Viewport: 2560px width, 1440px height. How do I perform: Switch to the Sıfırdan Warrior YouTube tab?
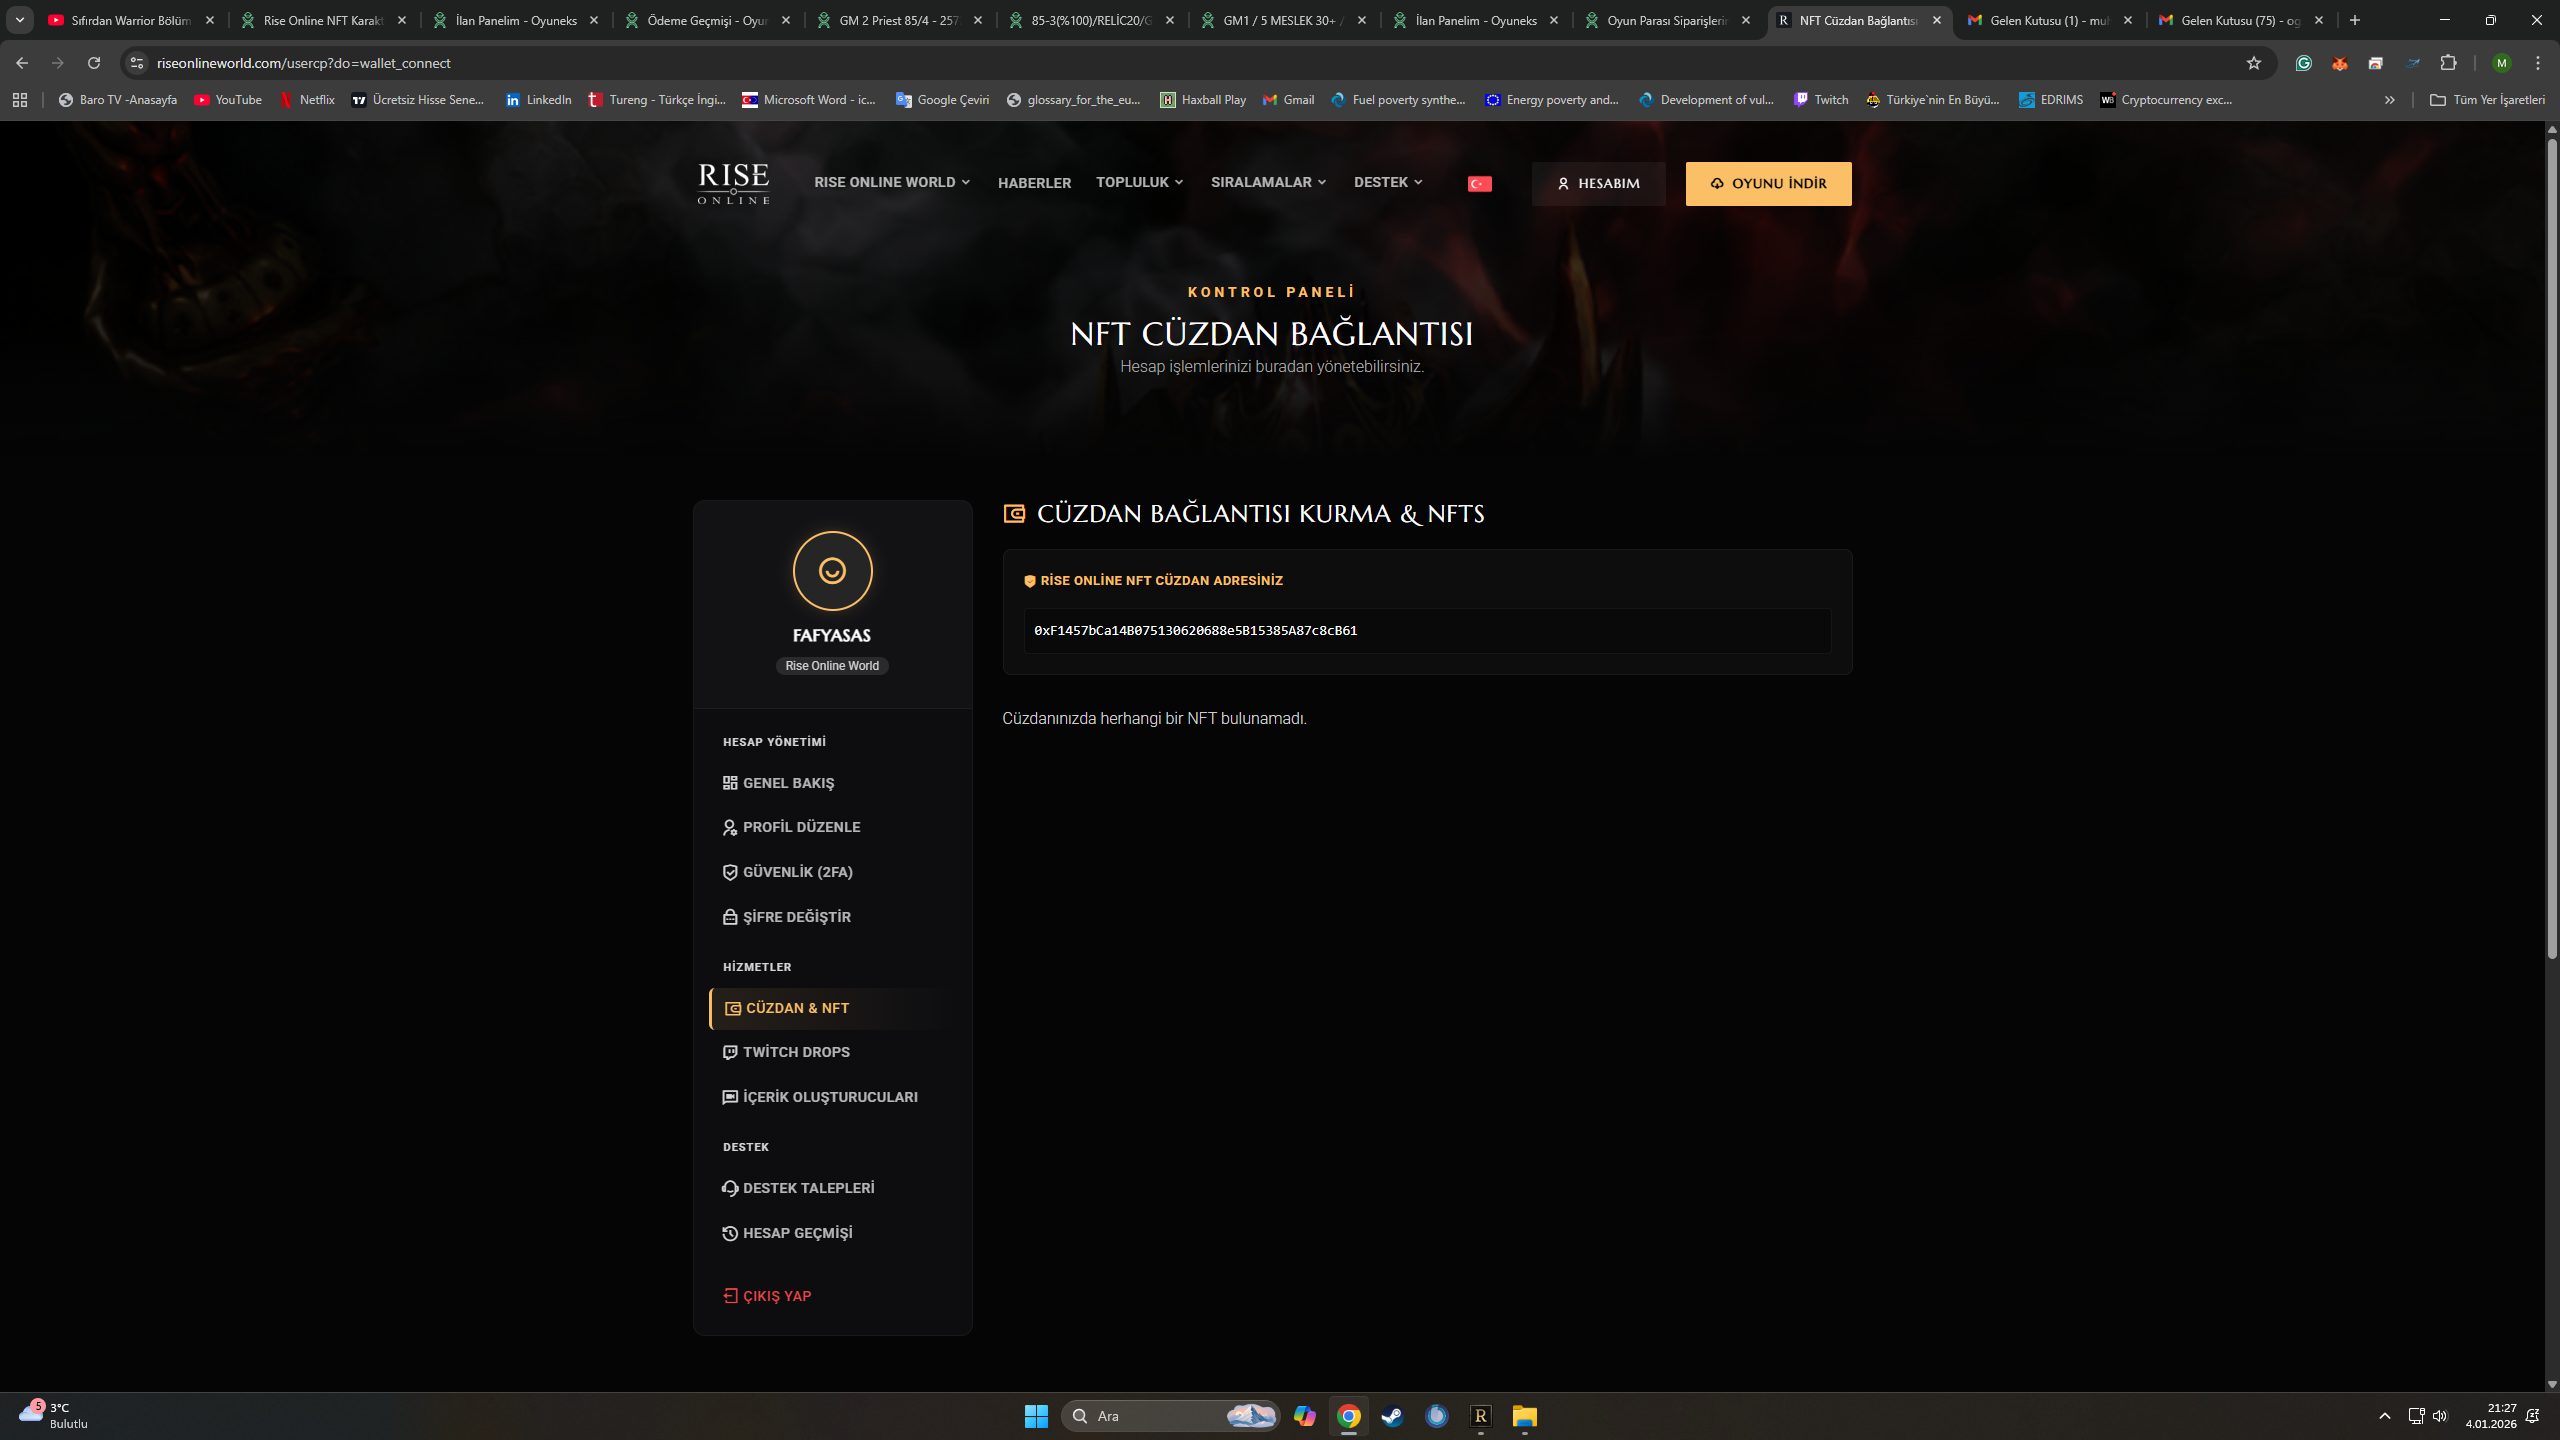[130, 20]
